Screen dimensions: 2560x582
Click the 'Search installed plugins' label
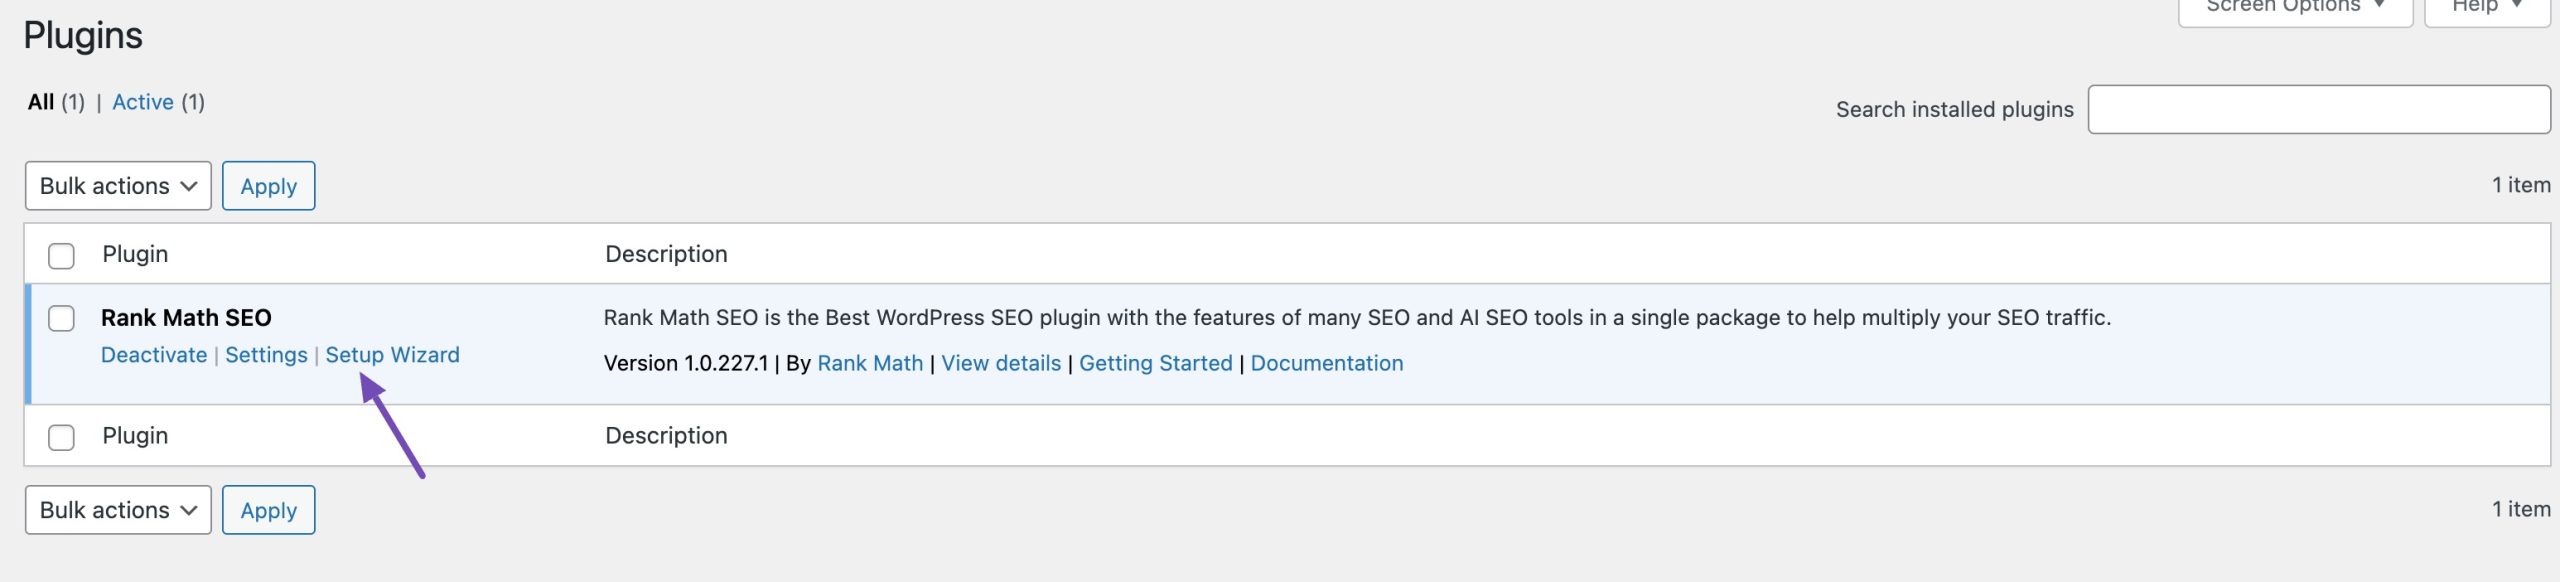point(1955,109)
